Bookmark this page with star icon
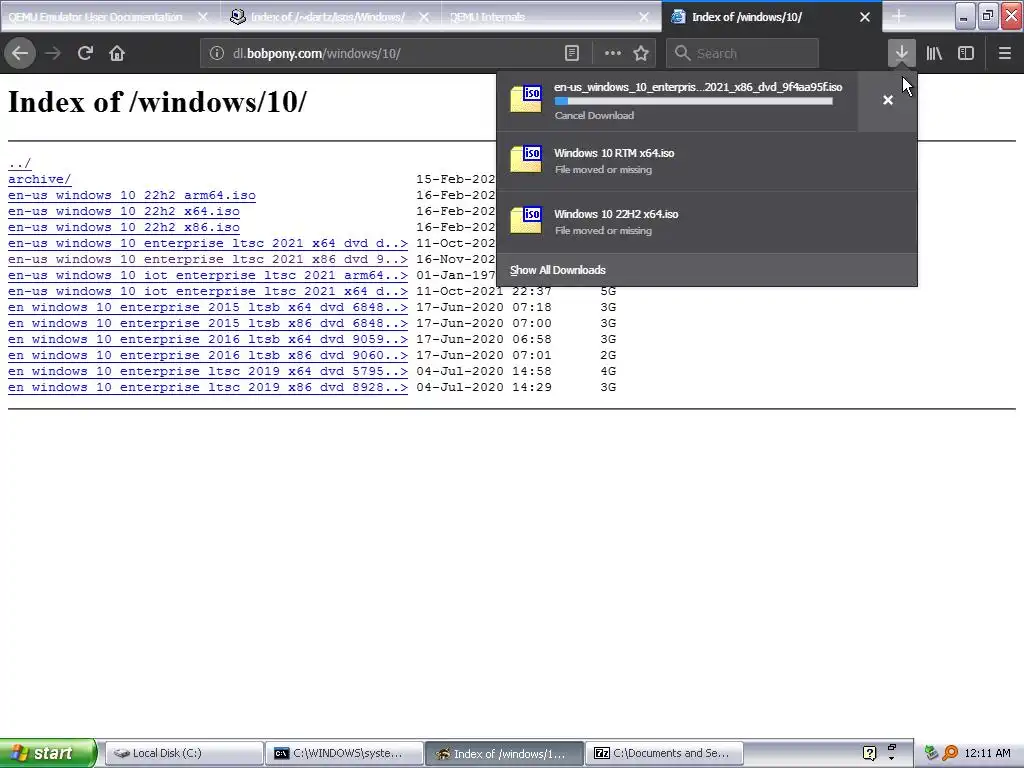Image resolution: width=1024 pixels, height=768 pixels. pos(641,54)
